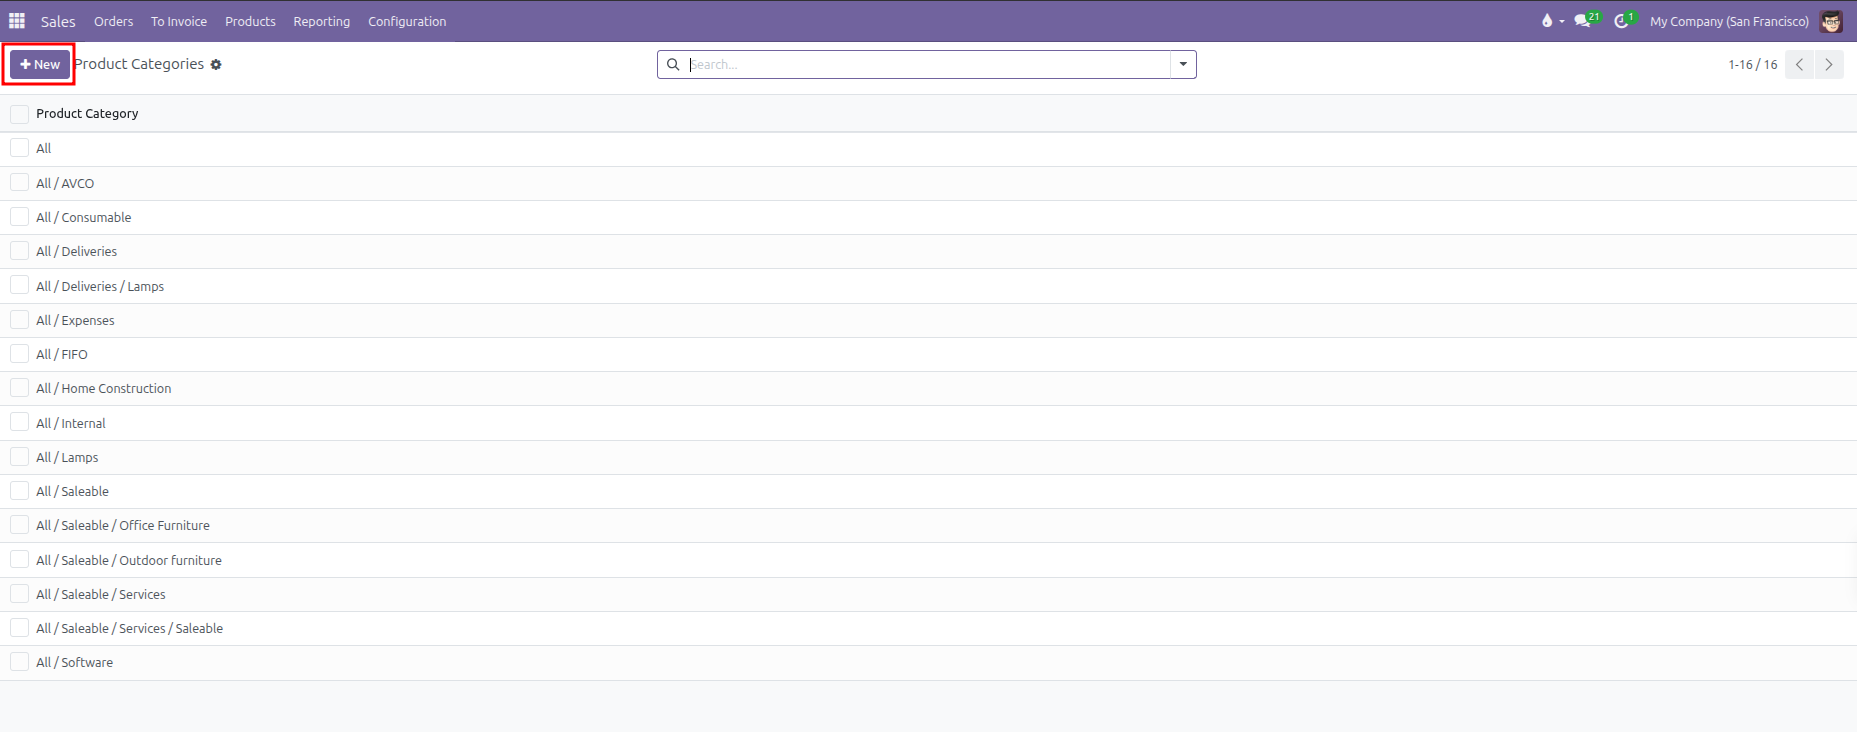Click the search magnifier icon
The height and width of the screenshot is (732, 1857).
point(673,65)
